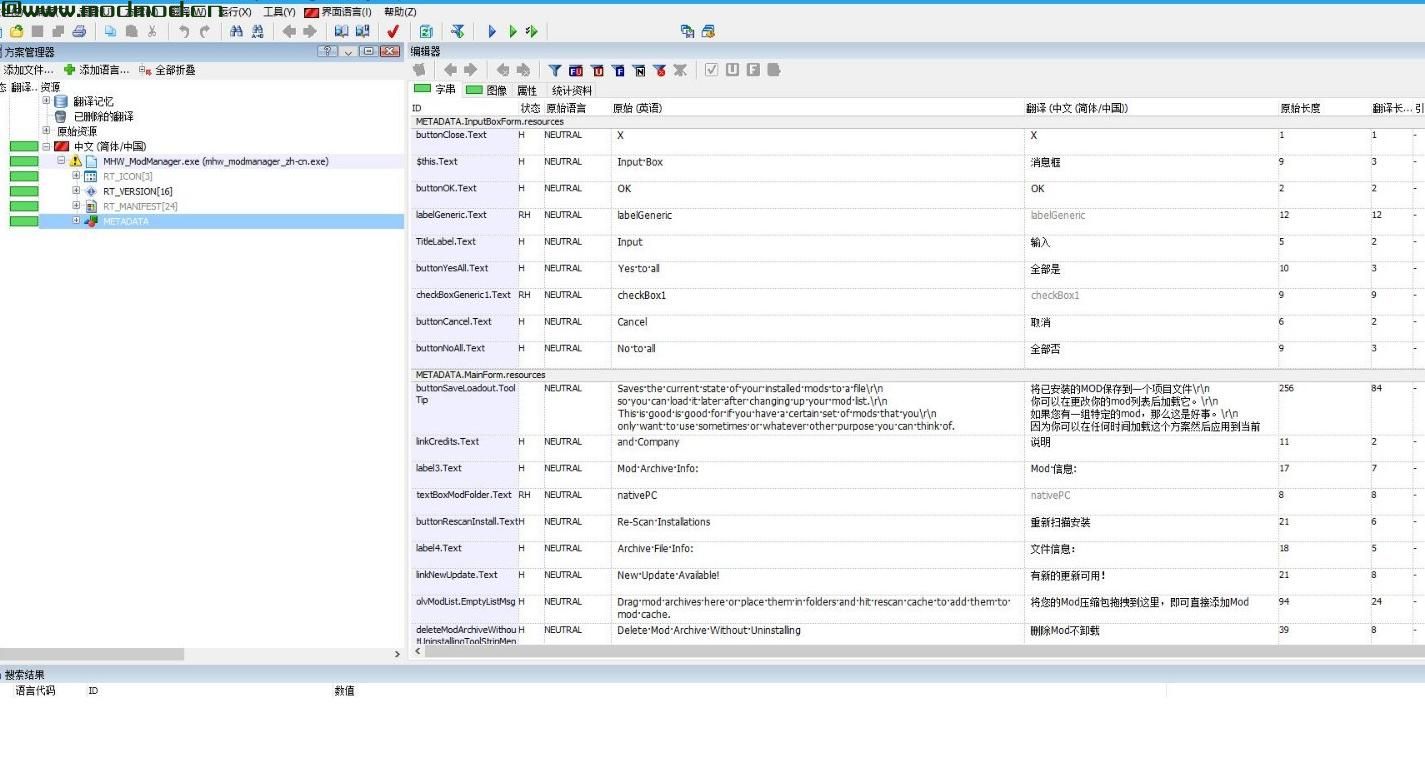Click the blue funnel filter icon in editor
The width and height of the screenshot is (1425, 778).
point(555,70)
